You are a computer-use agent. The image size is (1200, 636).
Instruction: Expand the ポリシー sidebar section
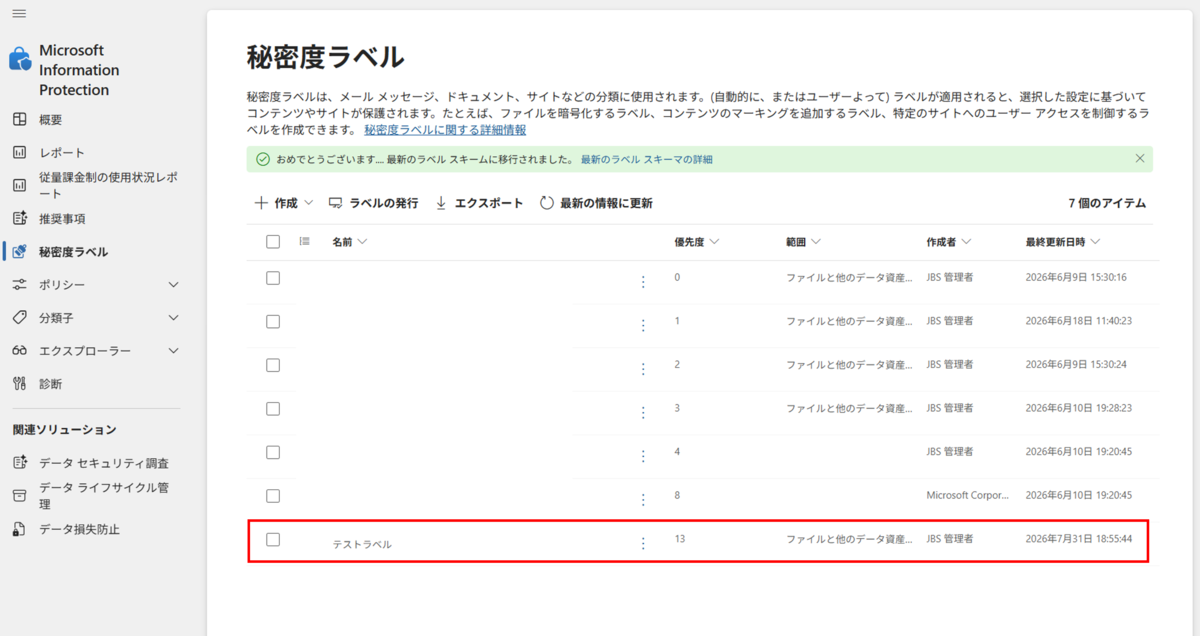174,285
